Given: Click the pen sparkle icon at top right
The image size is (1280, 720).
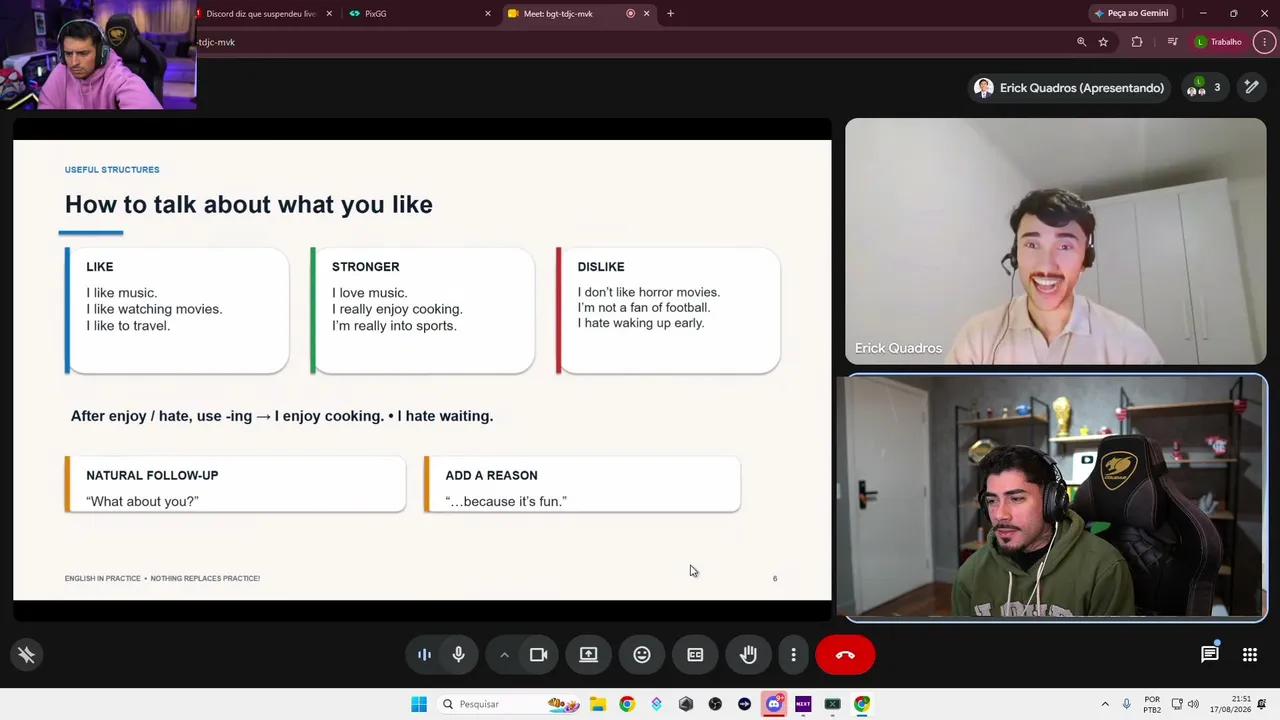Looking at the screenshot, I should click(1251, 88).
